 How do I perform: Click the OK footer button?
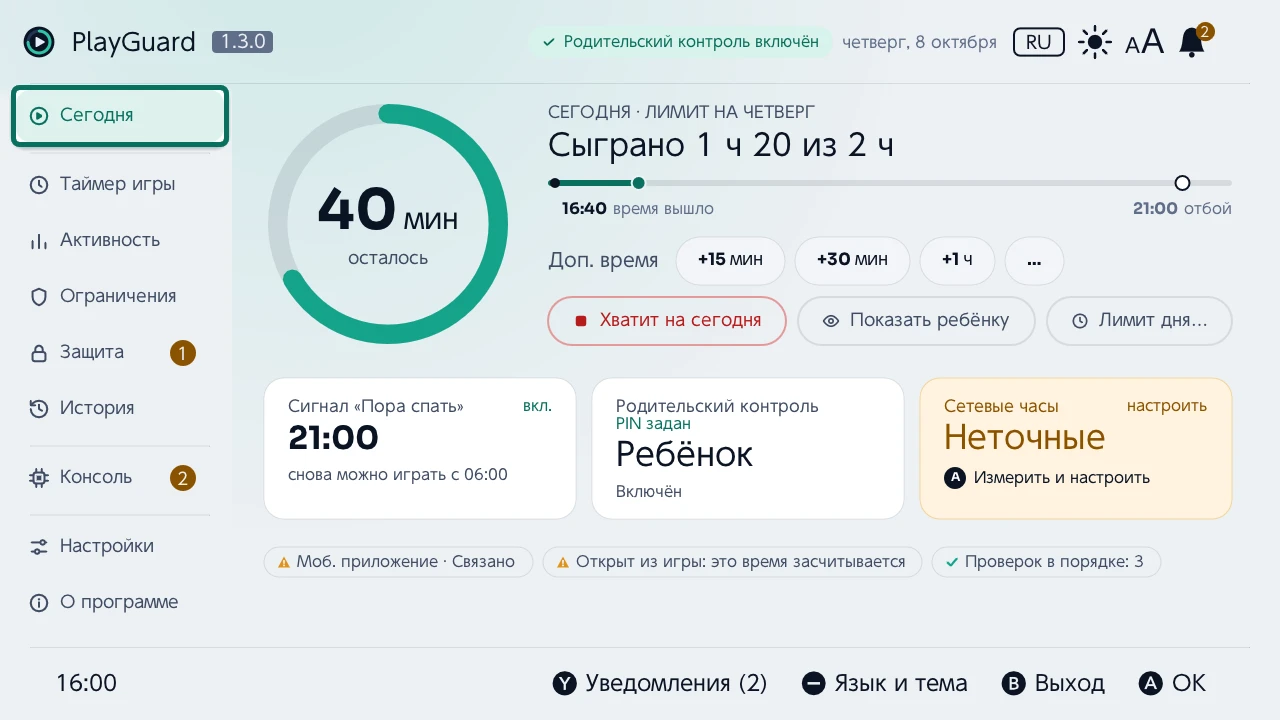1173,684
